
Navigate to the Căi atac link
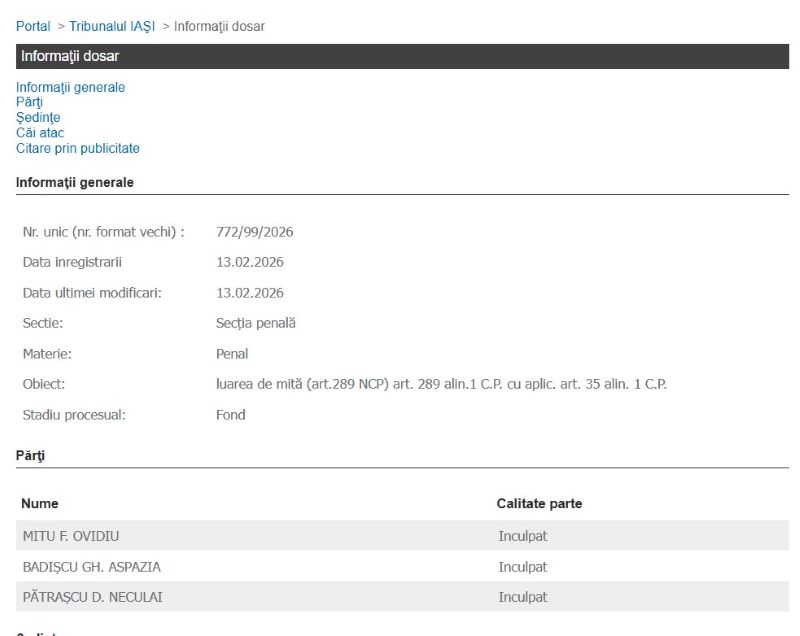40,133
